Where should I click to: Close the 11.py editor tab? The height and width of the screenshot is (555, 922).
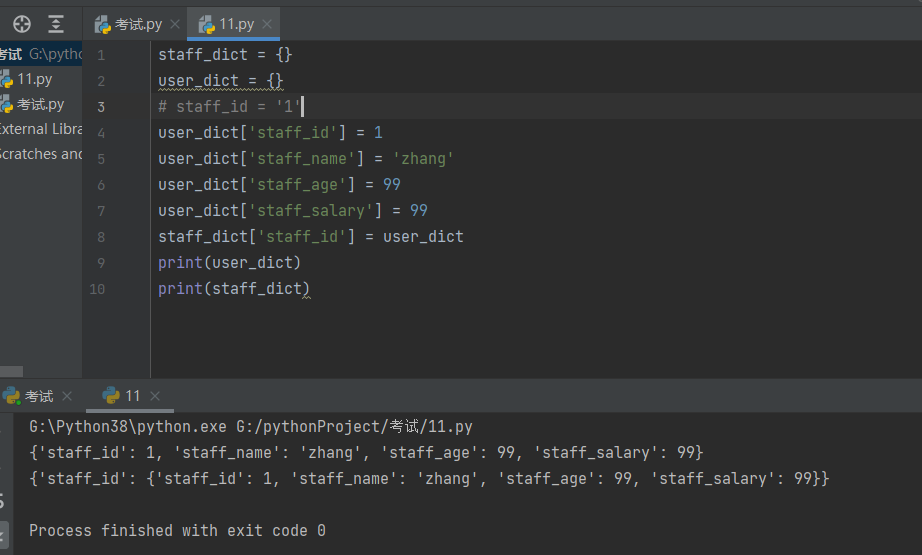tap(267, 24)
